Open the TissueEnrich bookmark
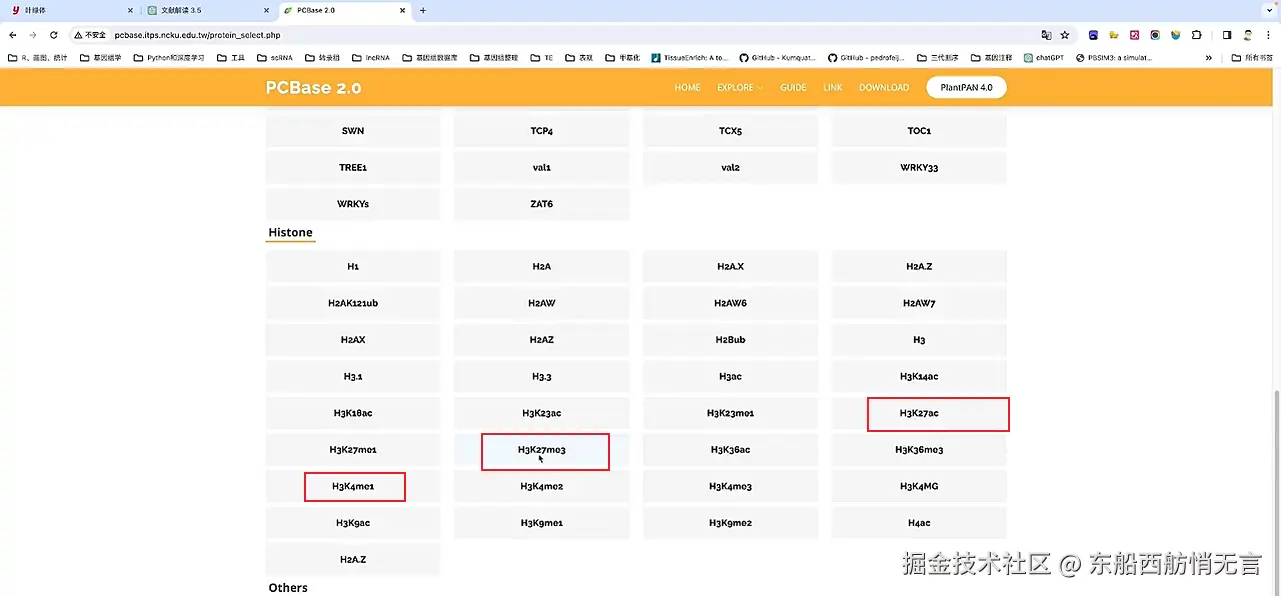1281x596 pixels. tap(689, 58)
